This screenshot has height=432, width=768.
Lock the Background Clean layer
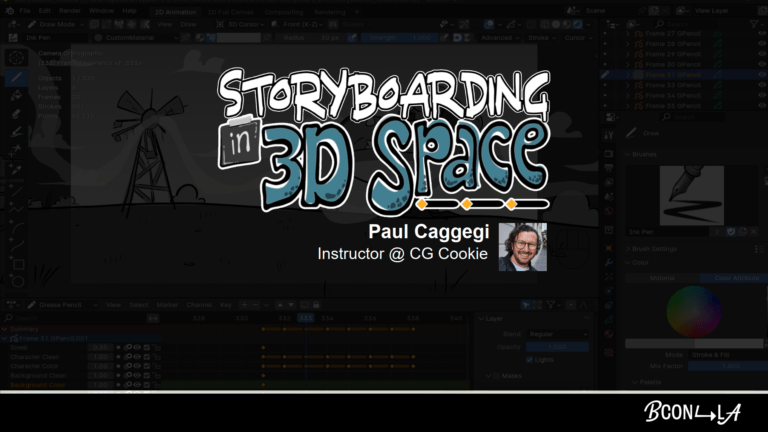[157, 375]
